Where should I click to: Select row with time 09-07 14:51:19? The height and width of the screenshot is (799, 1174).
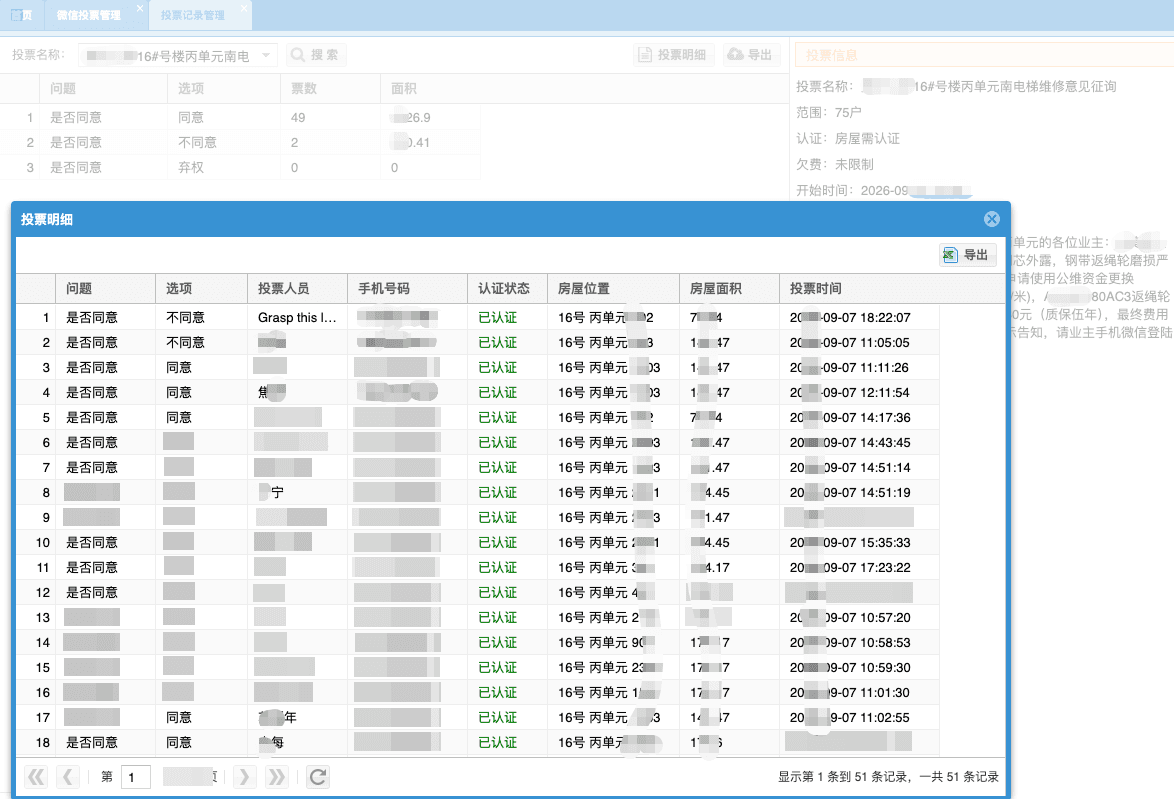(478, 493)
